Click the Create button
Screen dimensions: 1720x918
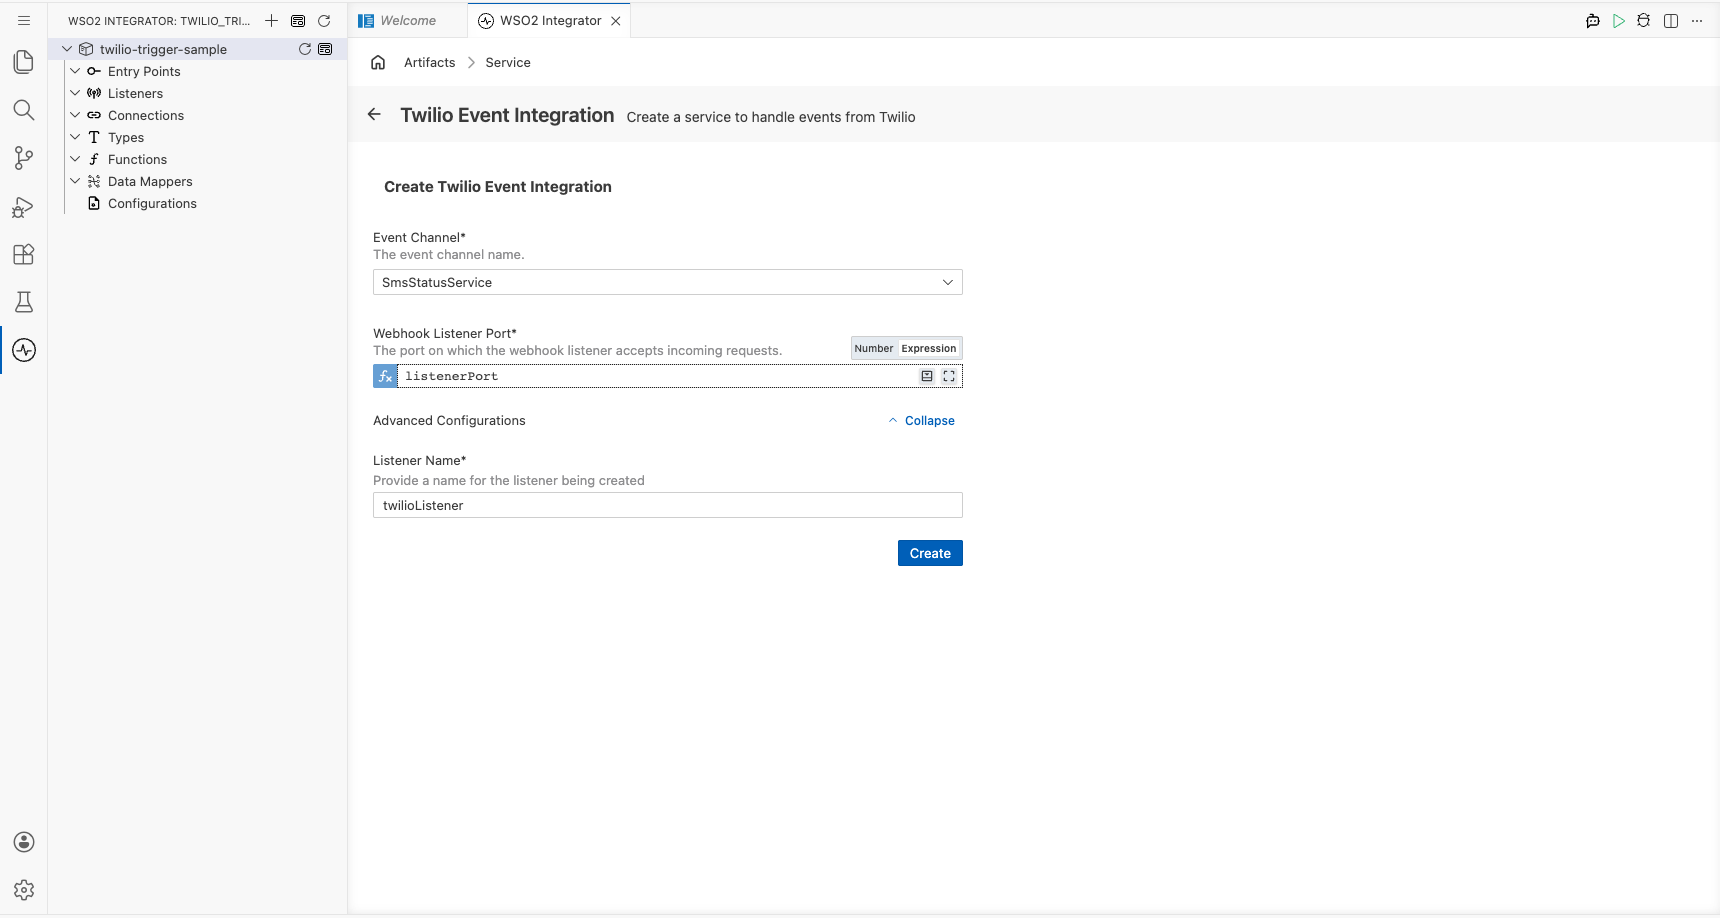[x=930, y=553]
